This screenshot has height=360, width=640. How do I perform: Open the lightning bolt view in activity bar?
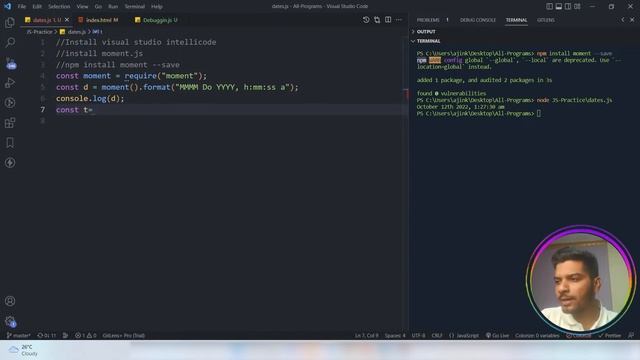10,163
